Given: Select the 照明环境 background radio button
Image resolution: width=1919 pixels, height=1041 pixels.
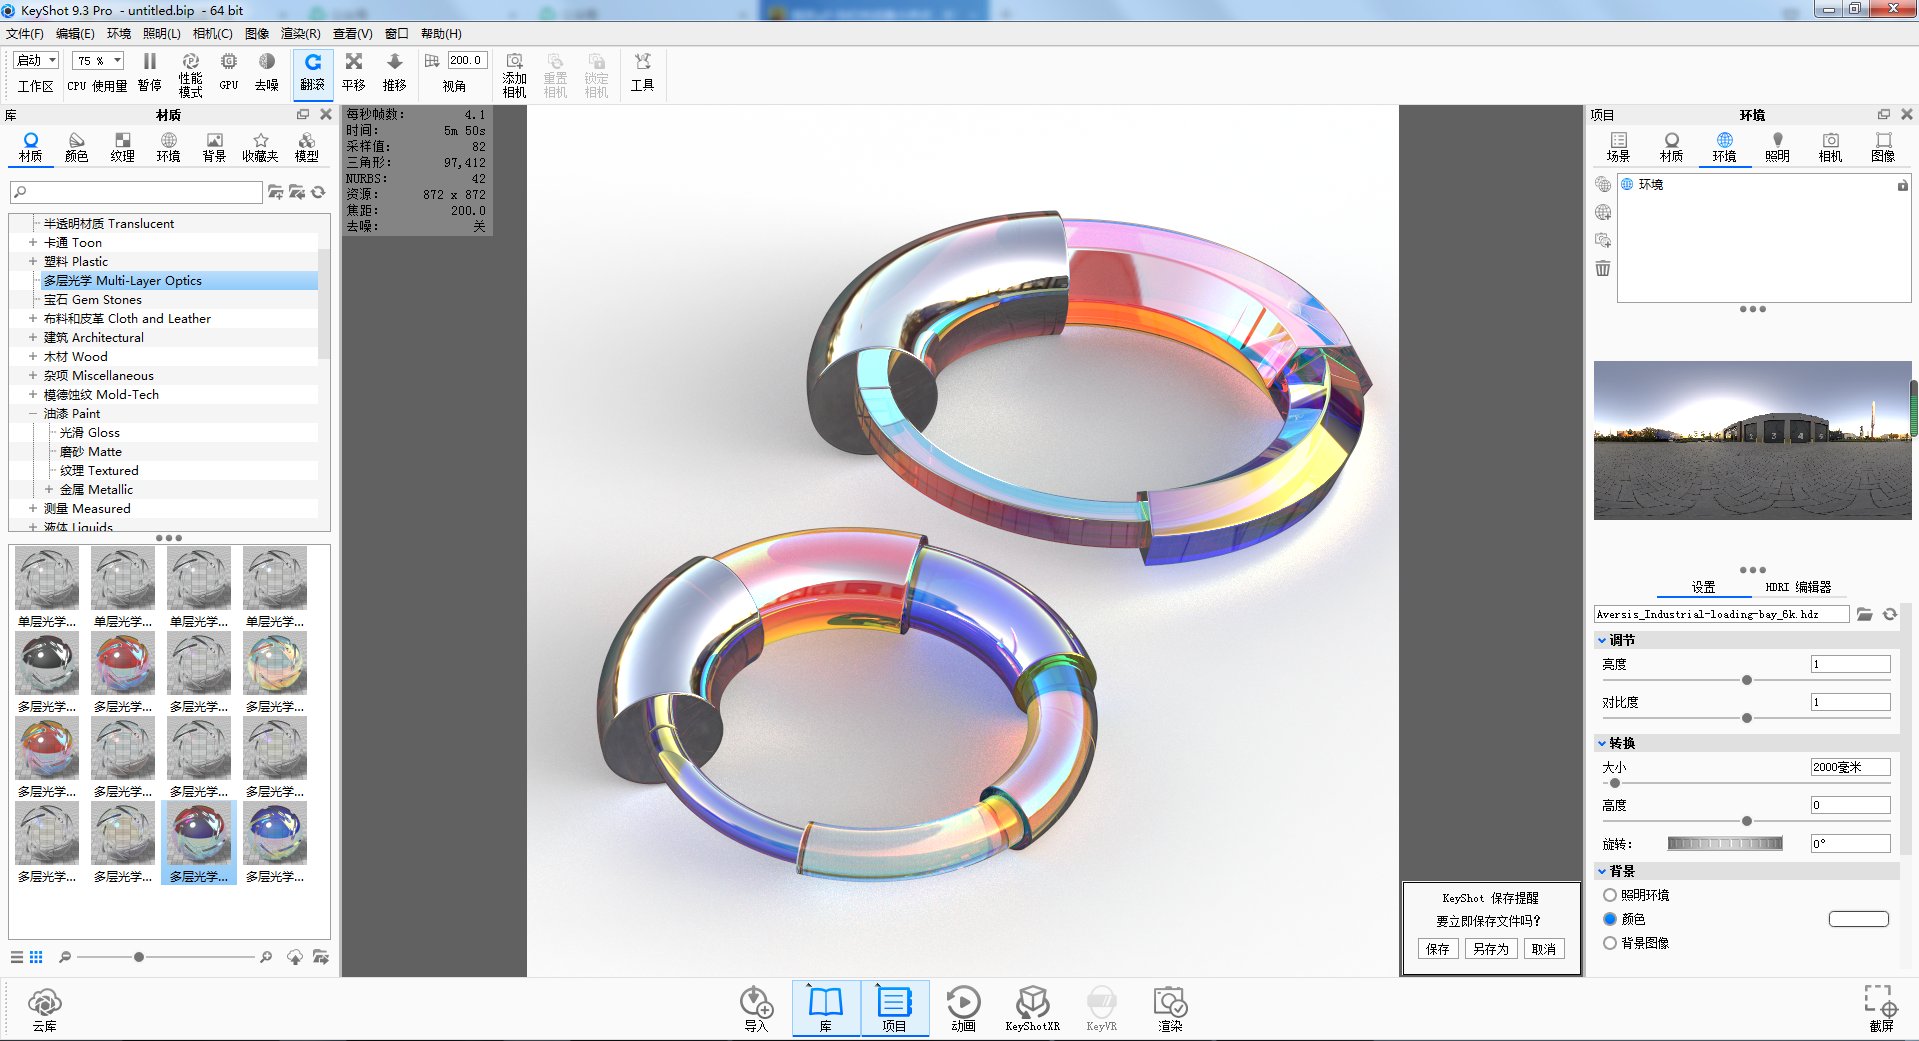Looking at the screenshot, I should tap(1610, 895).
